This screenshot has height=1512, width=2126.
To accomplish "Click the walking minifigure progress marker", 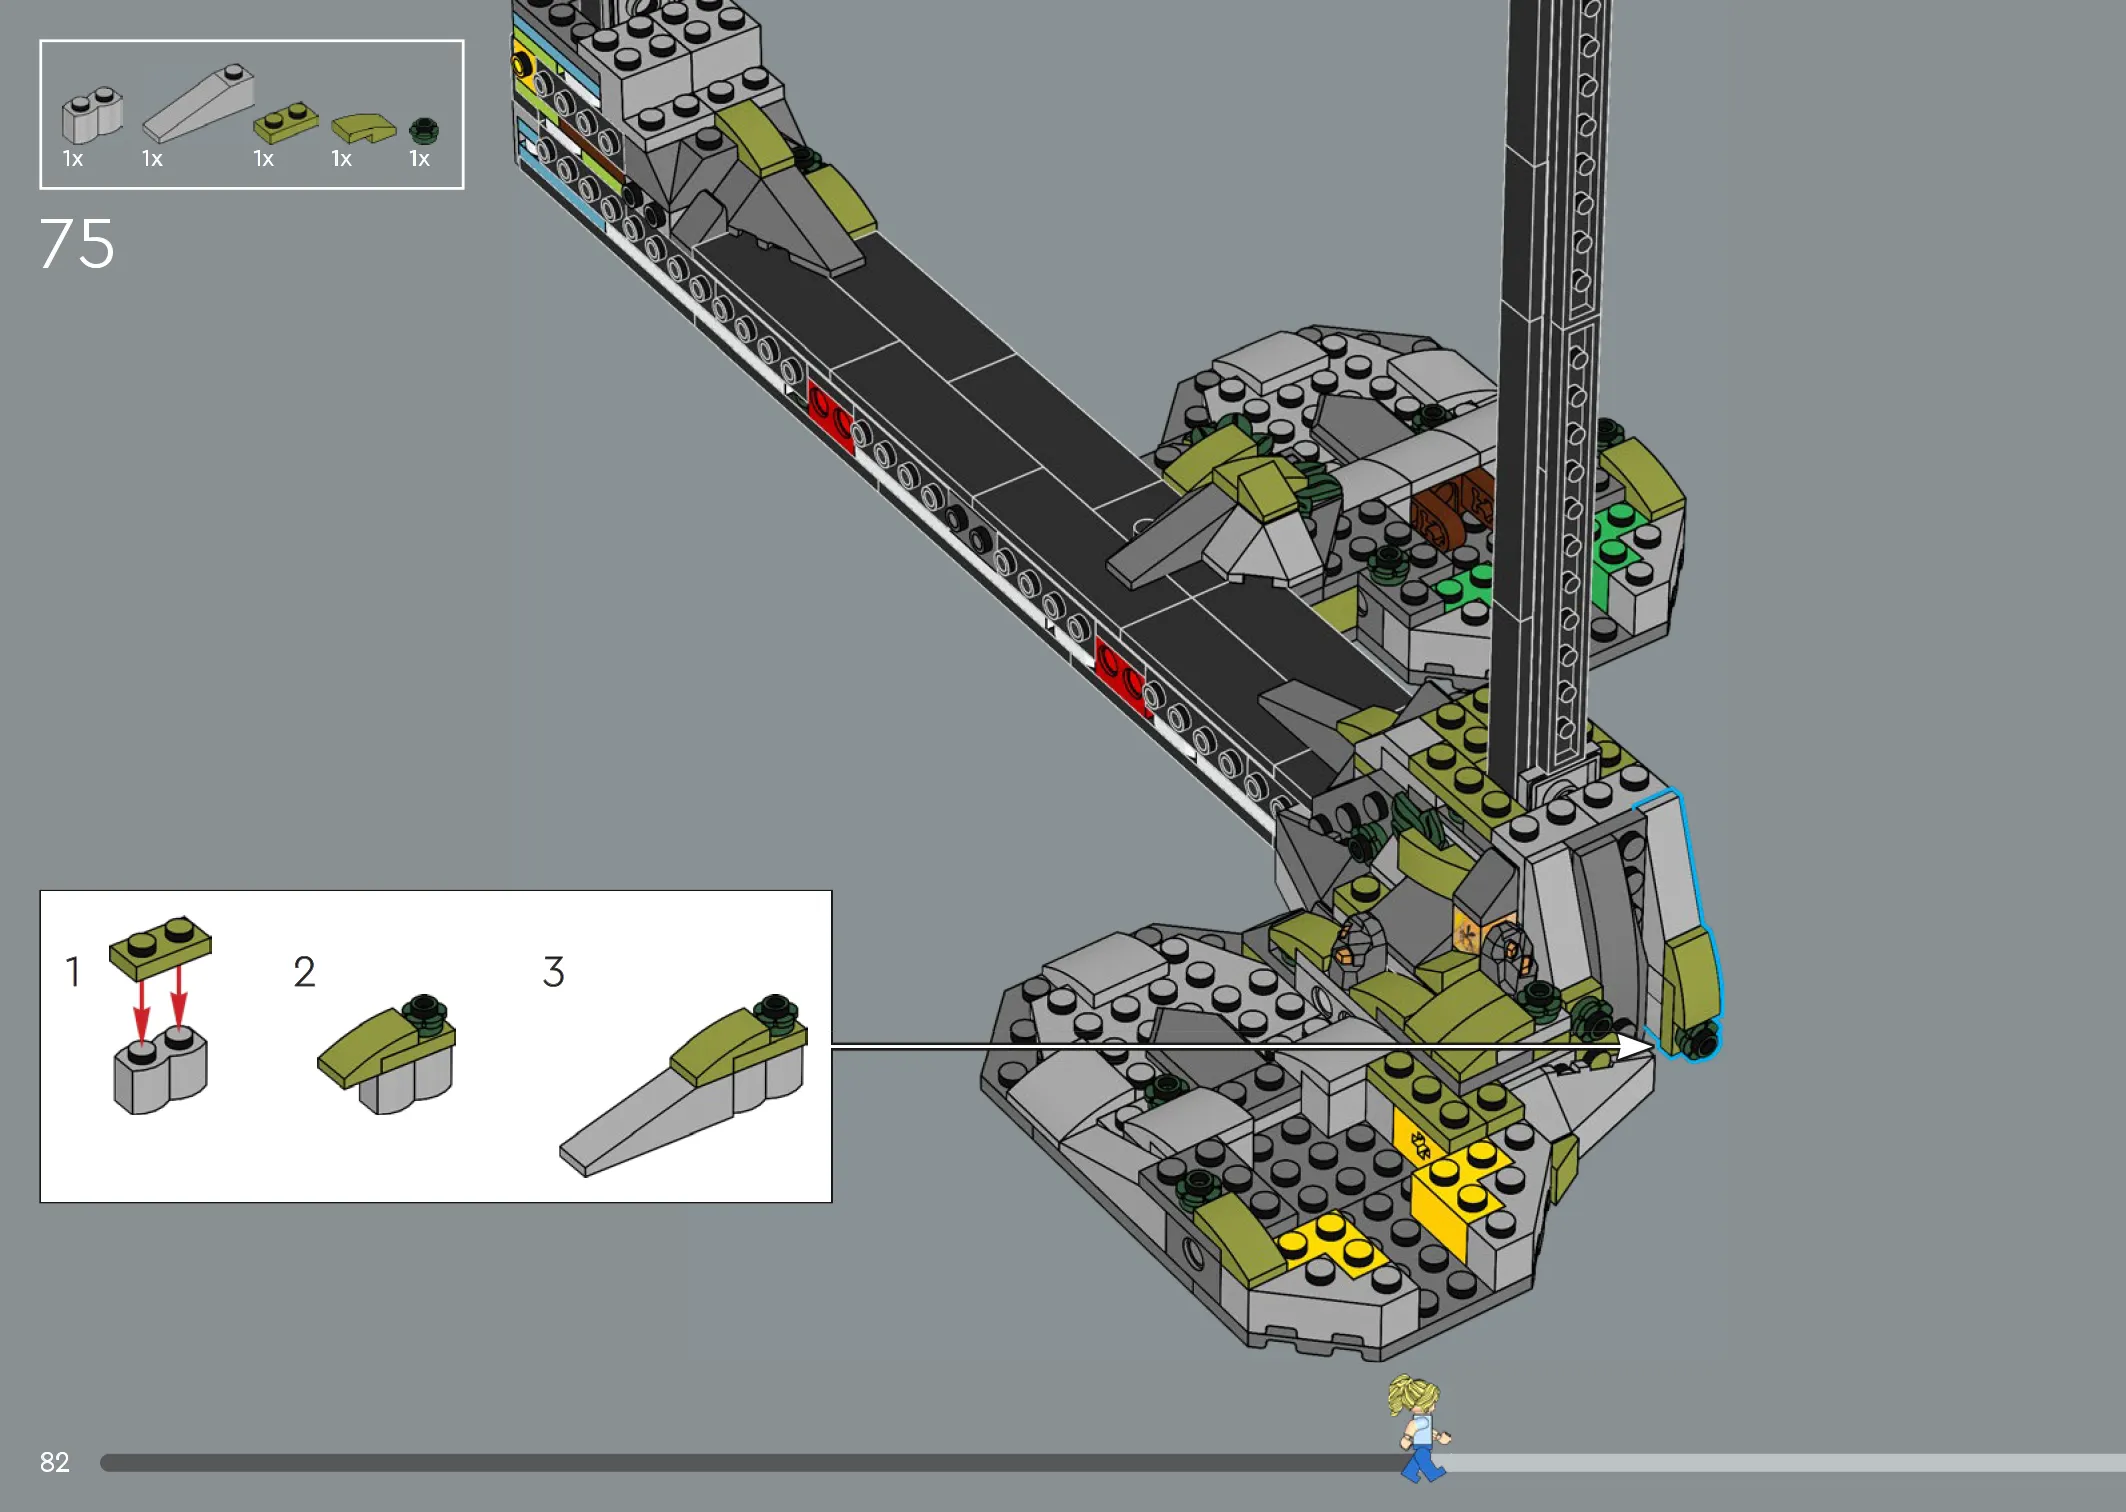I will pyautogui.click(x=1418, y=1428).
